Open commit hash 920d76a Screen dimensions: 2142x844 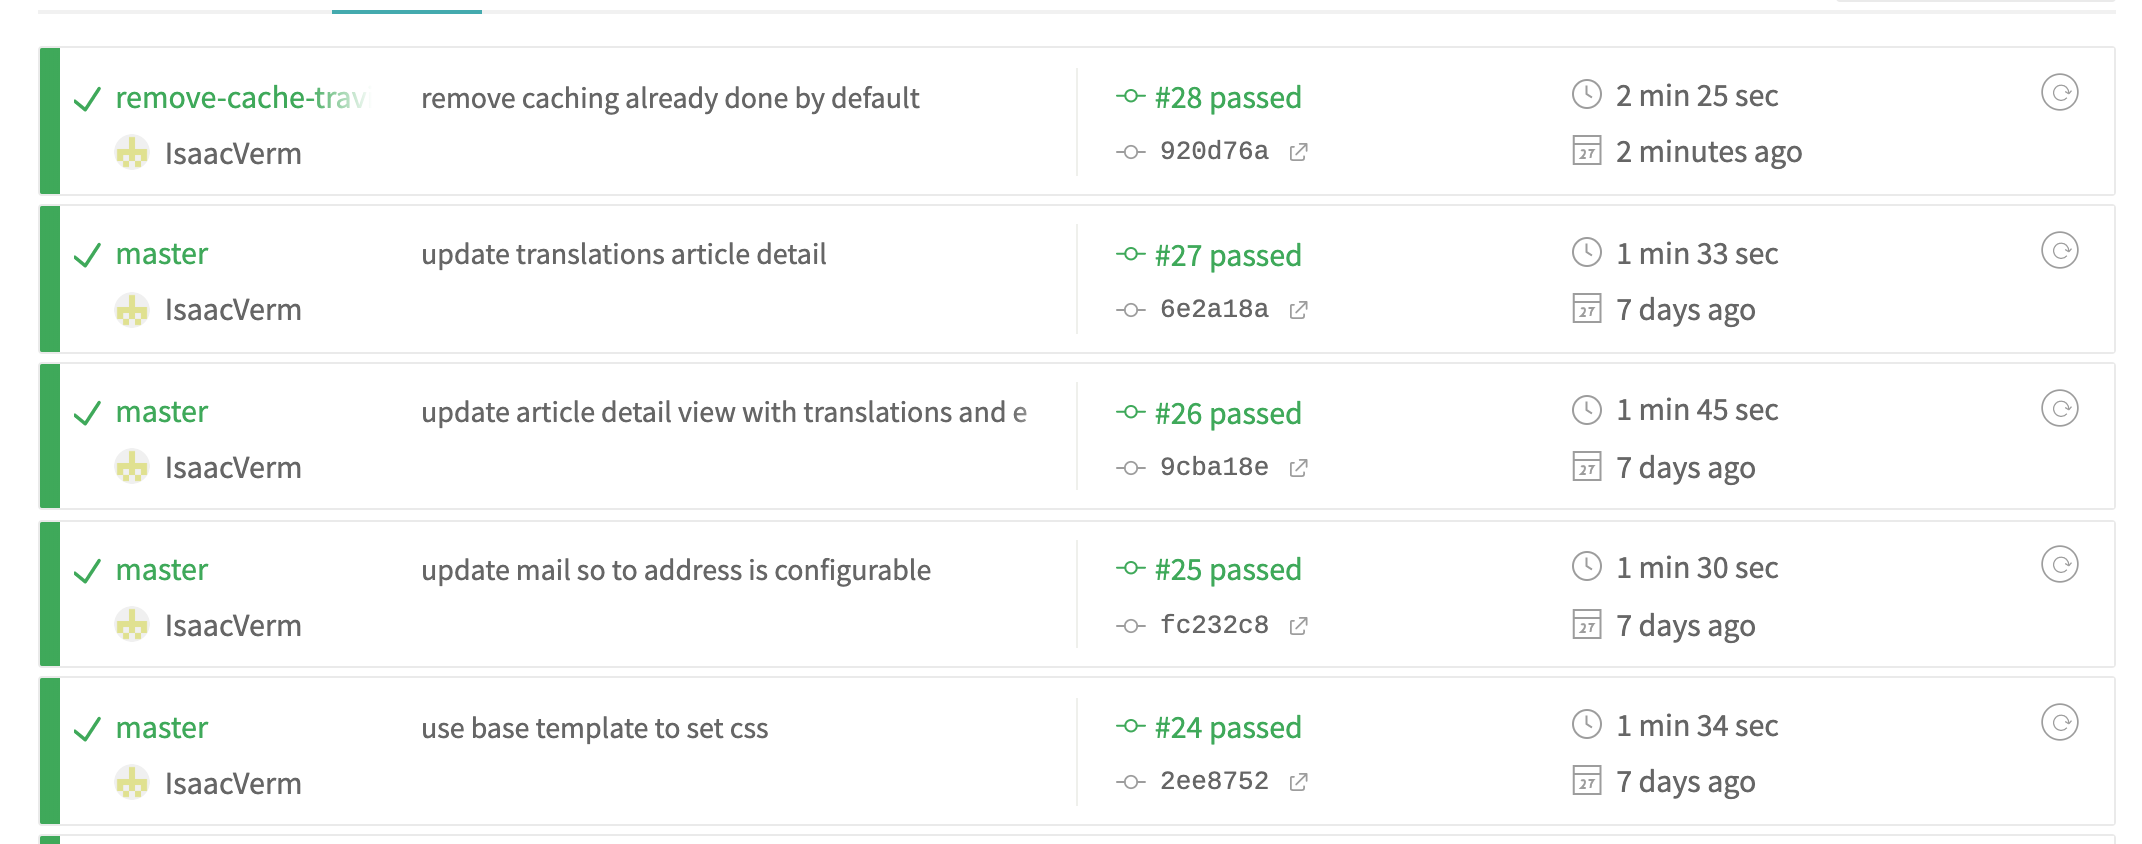[1214, 152]
